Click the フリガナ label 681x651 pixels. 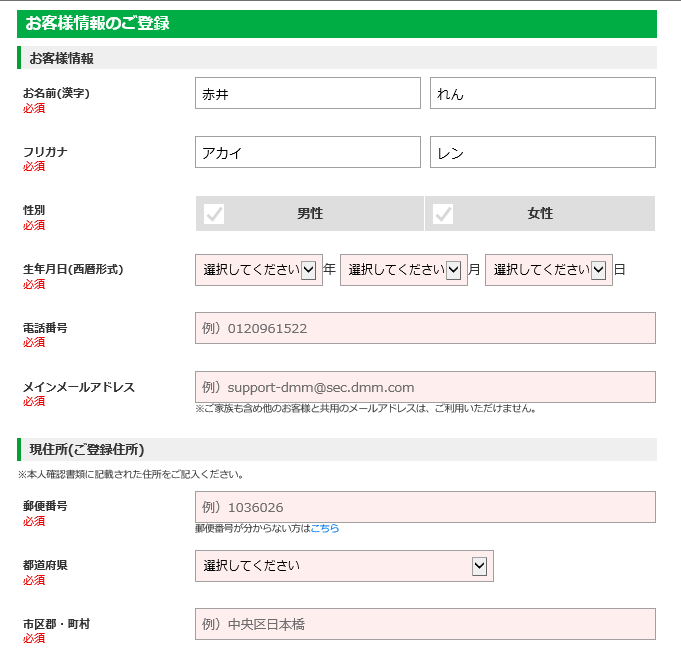45,152
